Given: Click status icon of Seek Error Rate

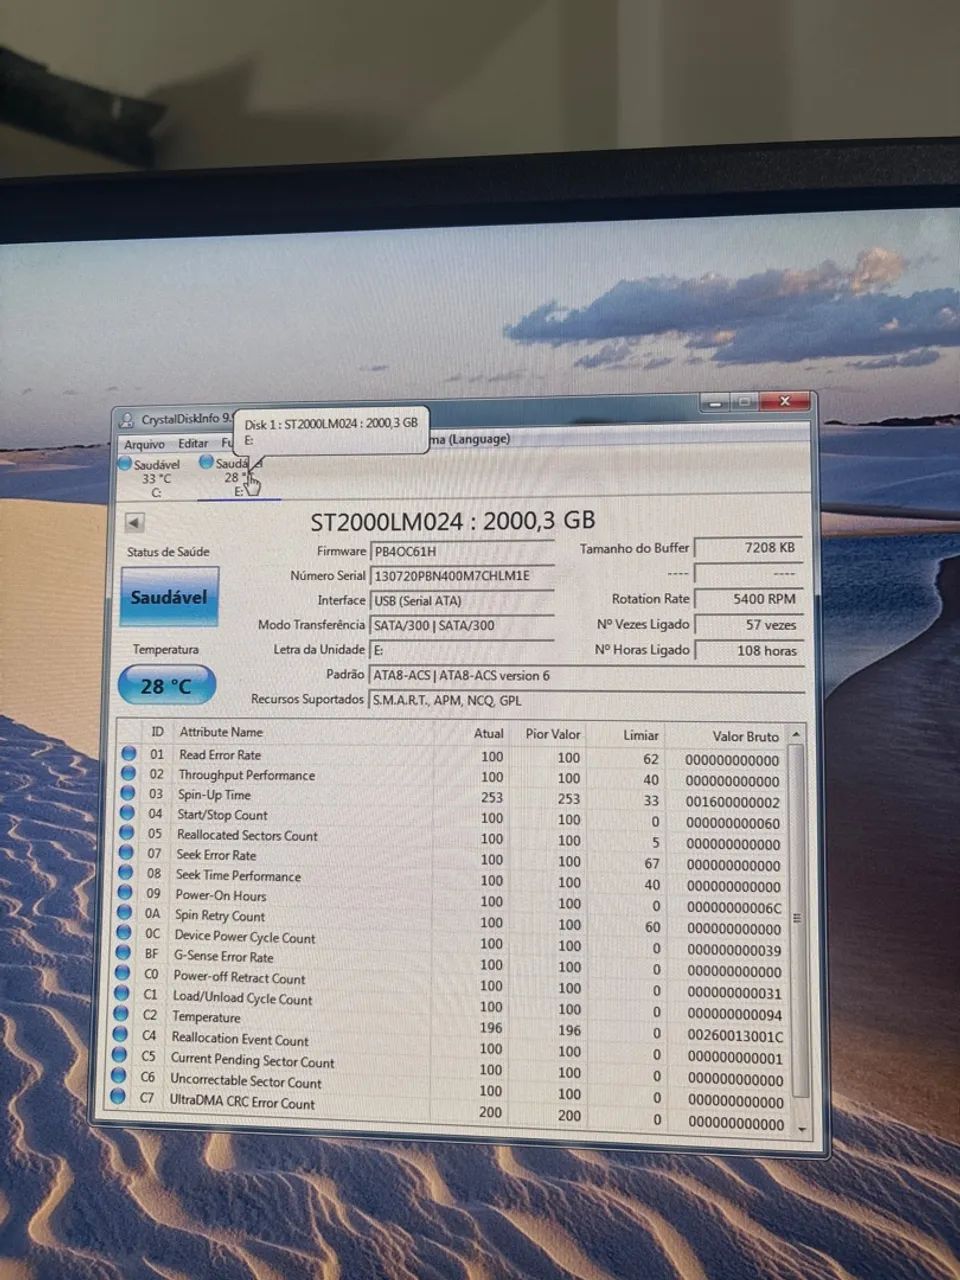Looking at the screenshot, I should click(126, 853).
